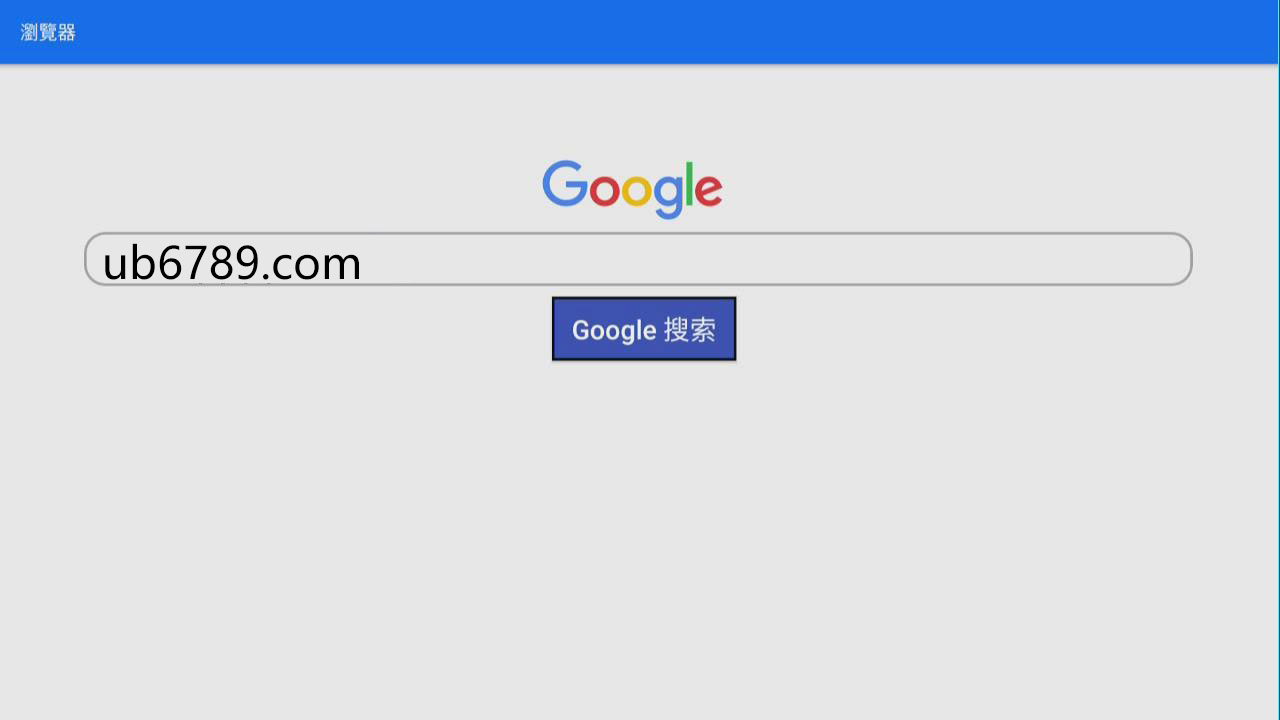Click the ub6789.com text in the search field
Image resolution: width=1280 pixels, height=720 pixels.
pyautogui.click(x=232, y=262)
